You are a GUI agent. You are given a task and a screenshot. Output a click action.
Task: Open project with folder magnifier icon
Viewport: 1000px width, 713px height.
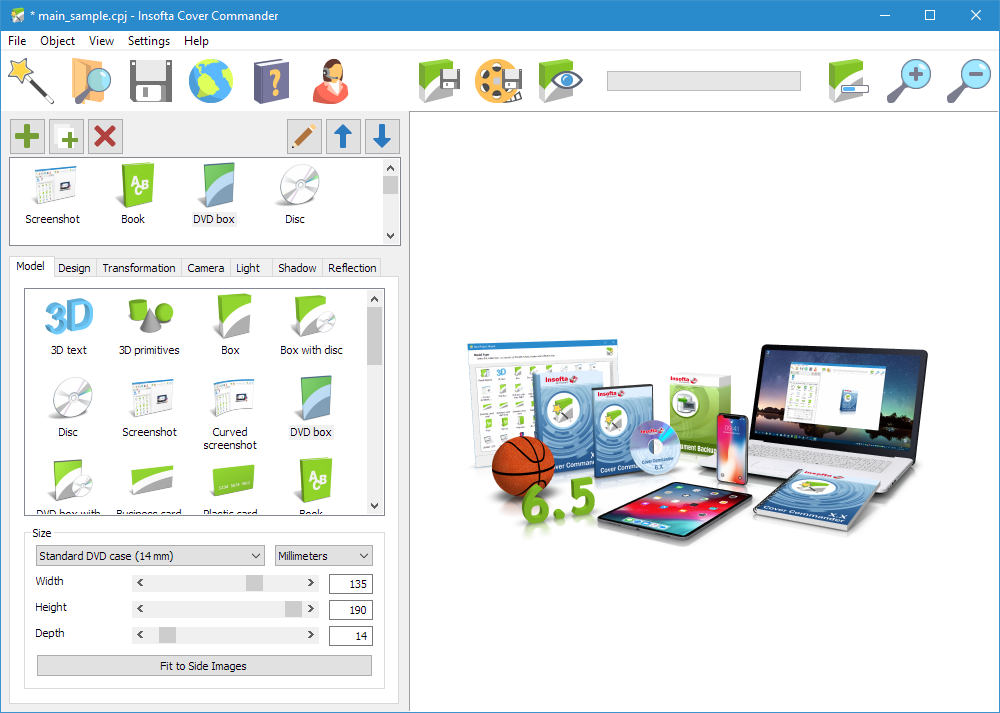tap(91, 81)
